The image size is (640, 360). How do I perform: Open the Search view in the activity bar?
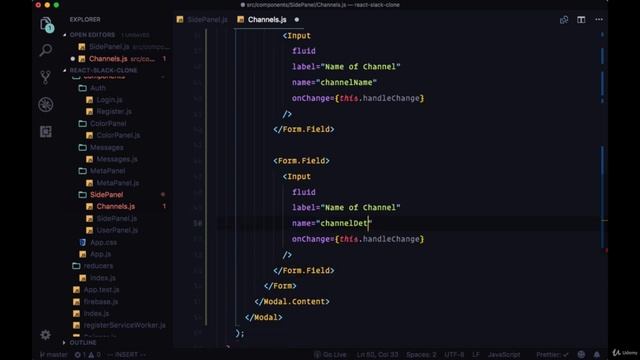(46, 50)
